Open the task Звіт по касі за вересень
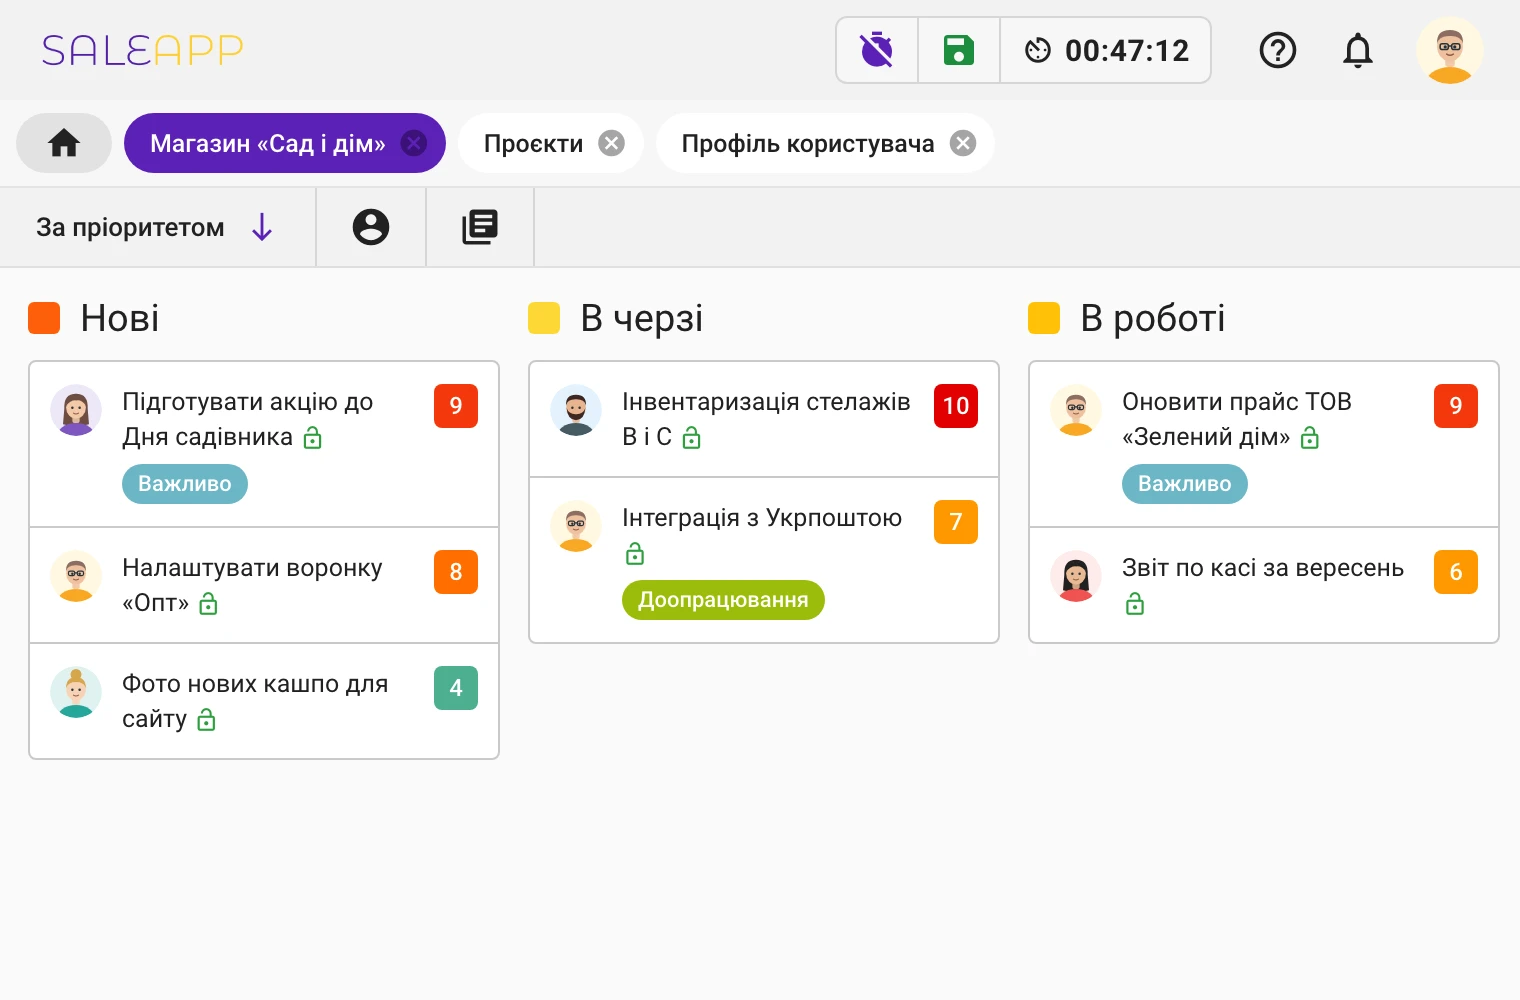This screenshot has width=1520, height=1000. [x=1264, y=585]
